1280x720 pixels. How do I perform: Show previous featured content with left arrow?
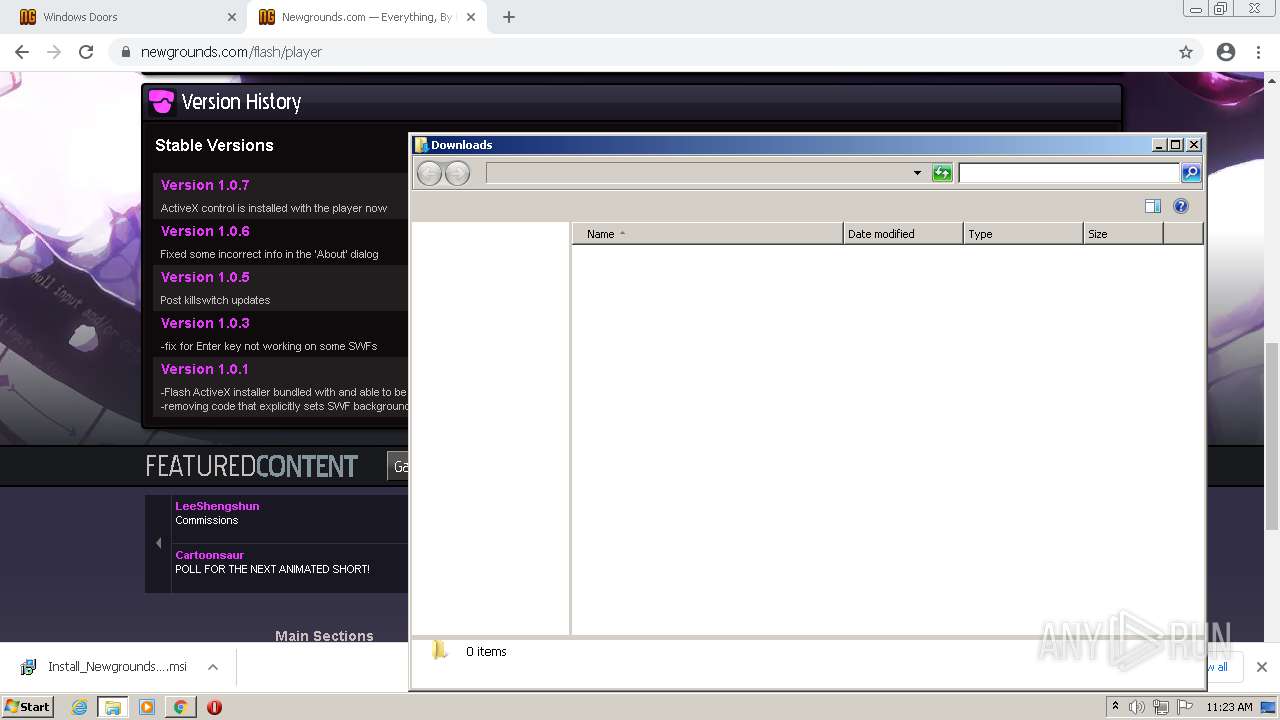click(x=158, y=543)
